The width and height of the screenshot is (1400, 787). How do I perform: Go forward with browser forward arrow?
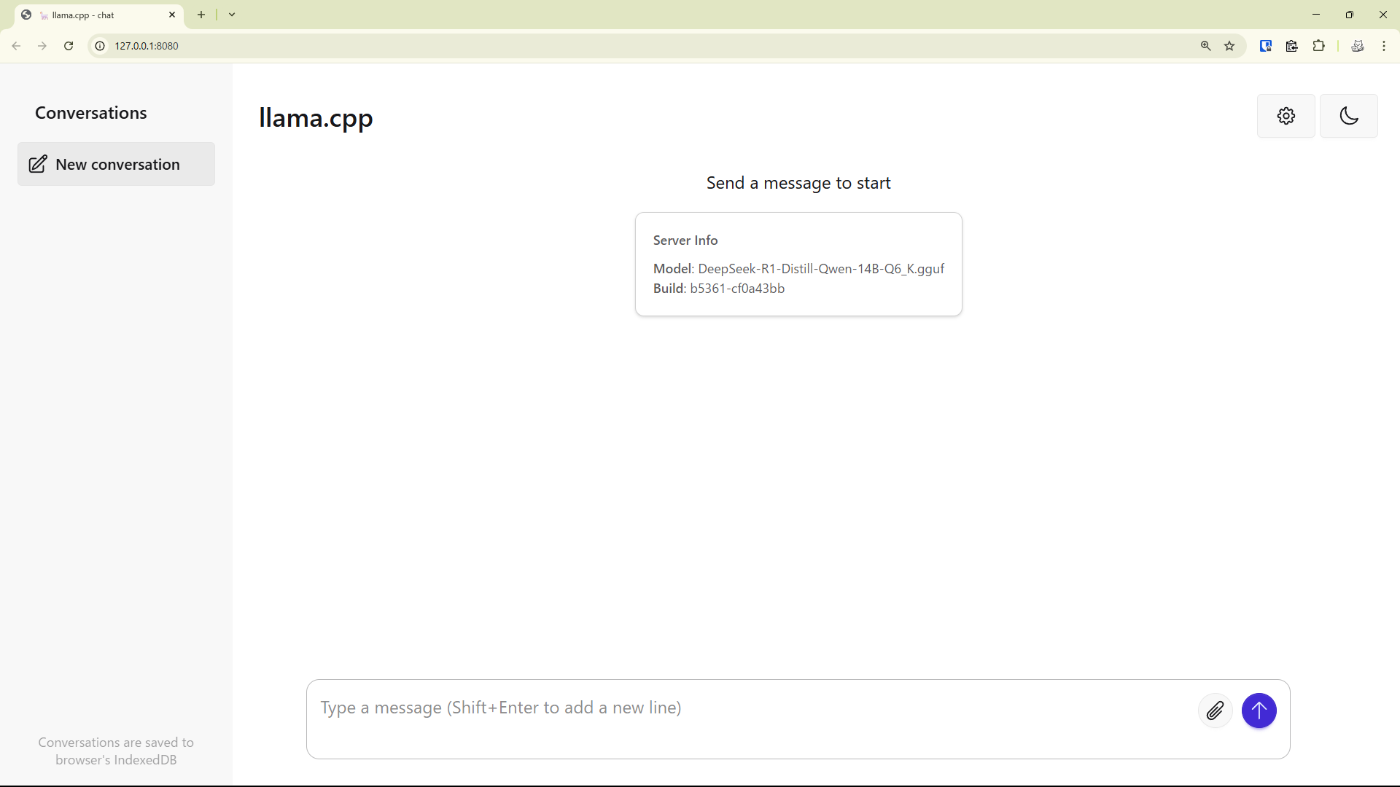[42, 46]
